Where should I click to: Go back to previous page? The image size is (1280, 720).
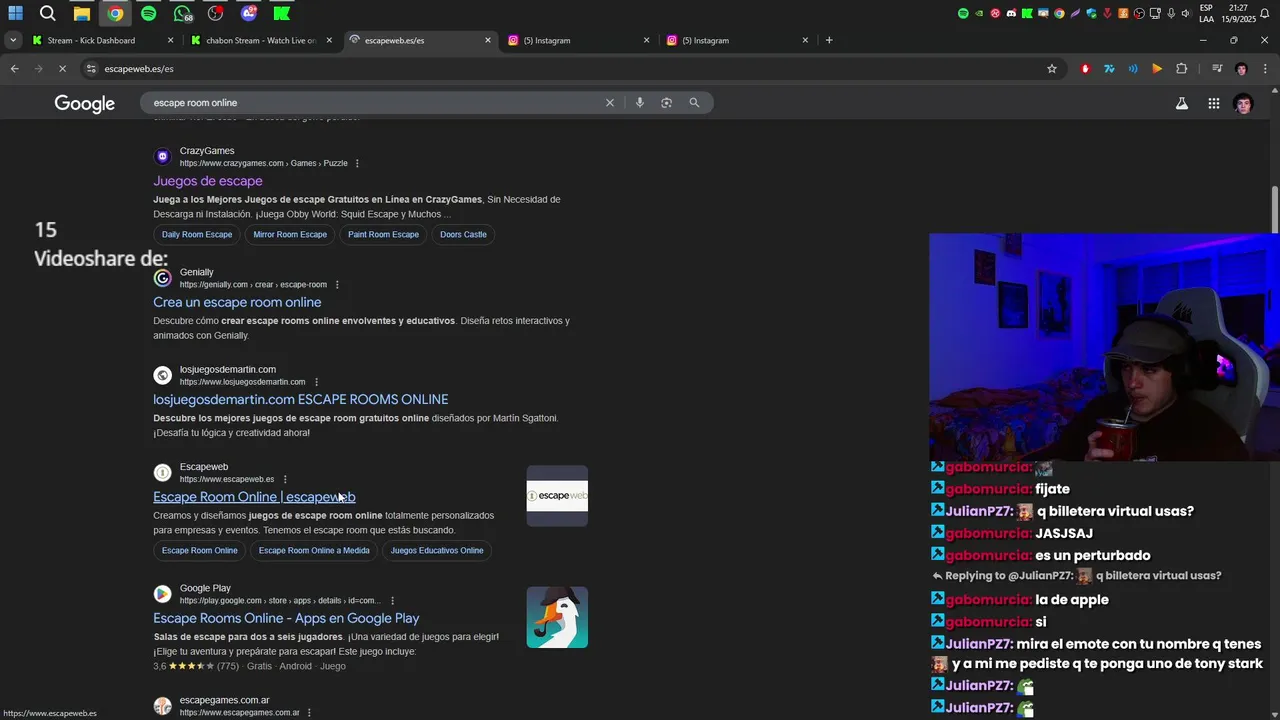14,69
